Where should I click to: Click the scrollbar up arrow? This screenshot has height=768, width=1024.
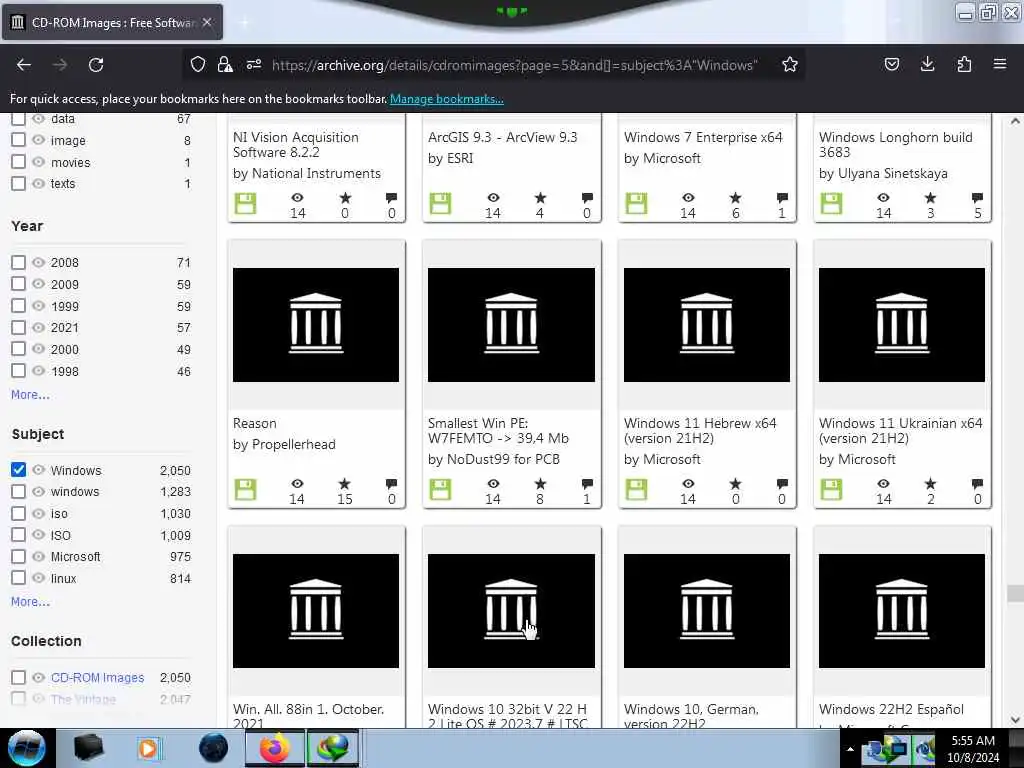(1015, 121)
